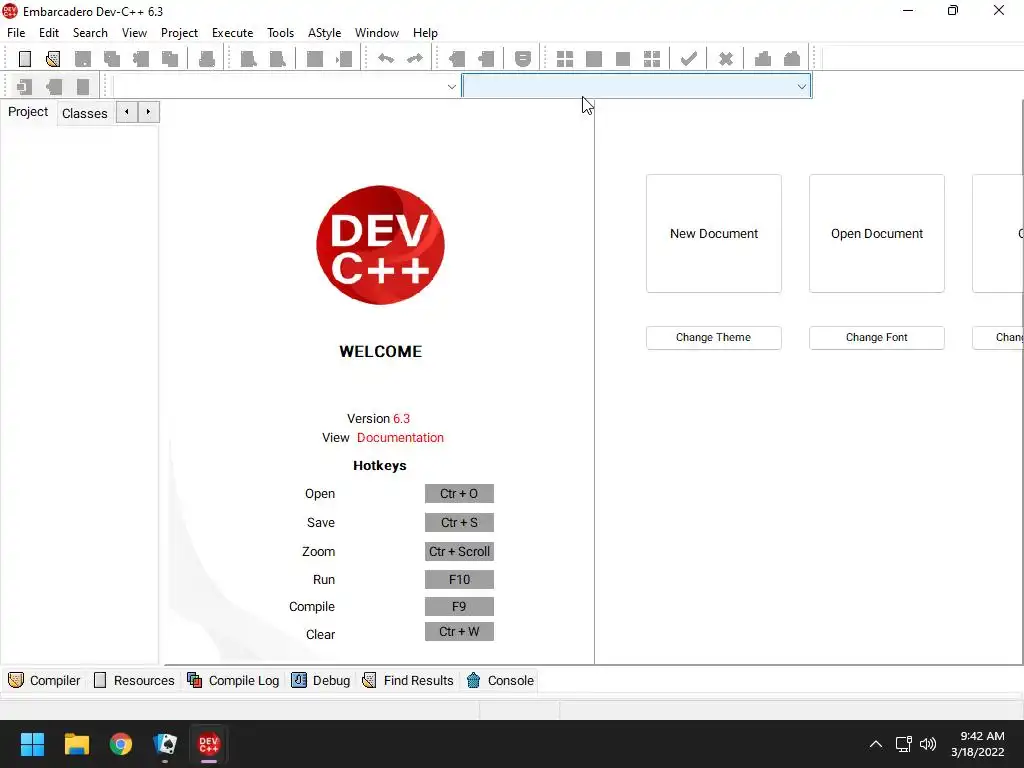The width and height of the screenshot is (1024, 768).
Task: Open the Debug bottom tab
Action: pyautogui.click(x=321, y=680)
